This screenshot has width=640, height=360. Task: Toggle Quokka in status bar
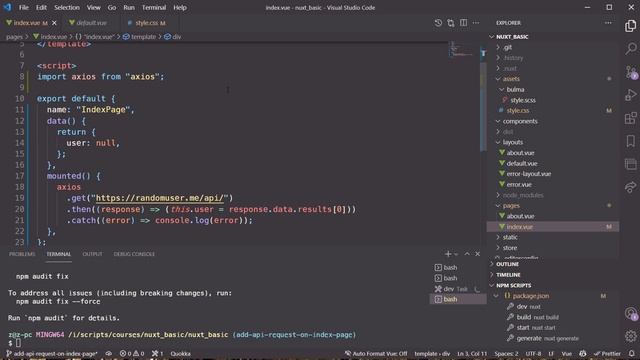[180, 353]
